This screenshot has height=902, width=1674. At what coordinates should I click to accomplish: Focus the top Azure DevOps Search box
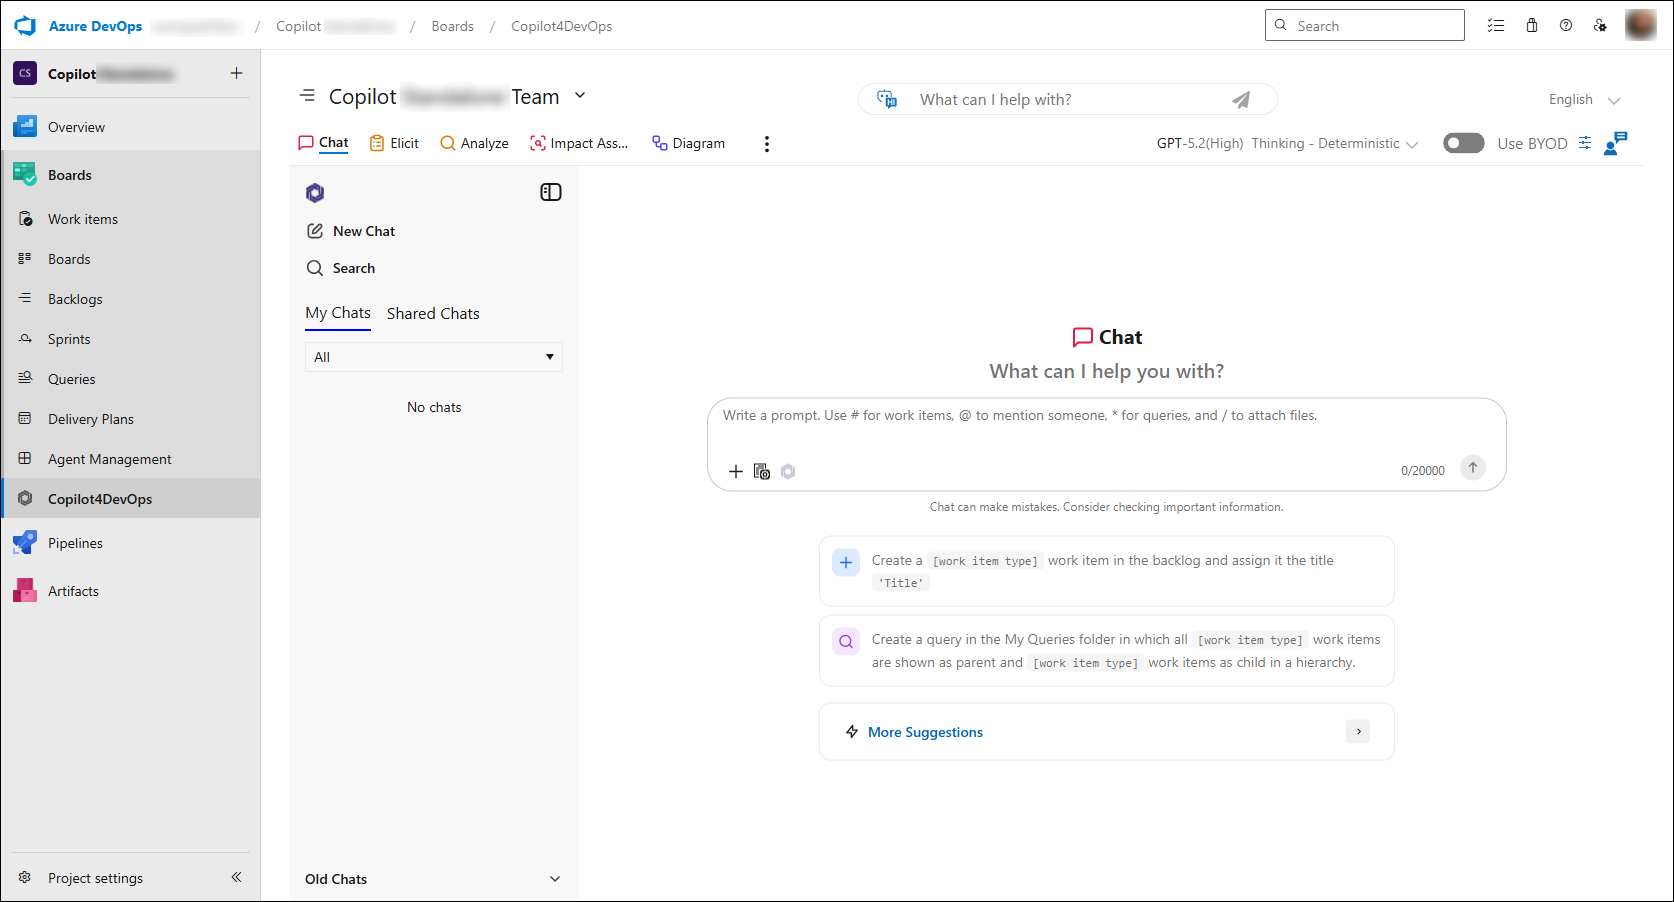pos(1365,26)
